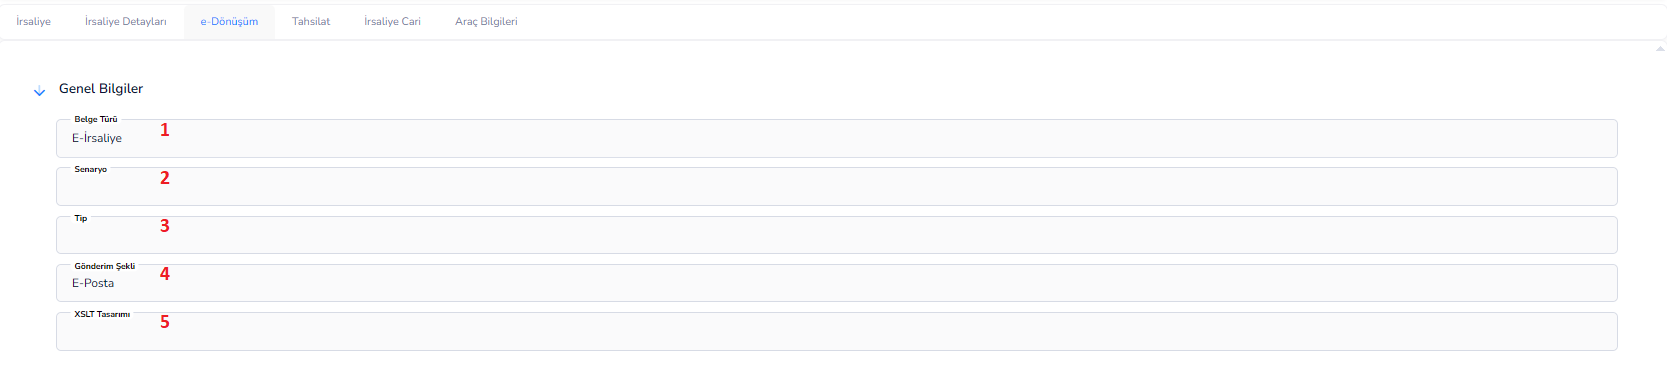Open the İrsaliye tab
The width and height of the screenshot is (1676, 387).
coord(34,21)
